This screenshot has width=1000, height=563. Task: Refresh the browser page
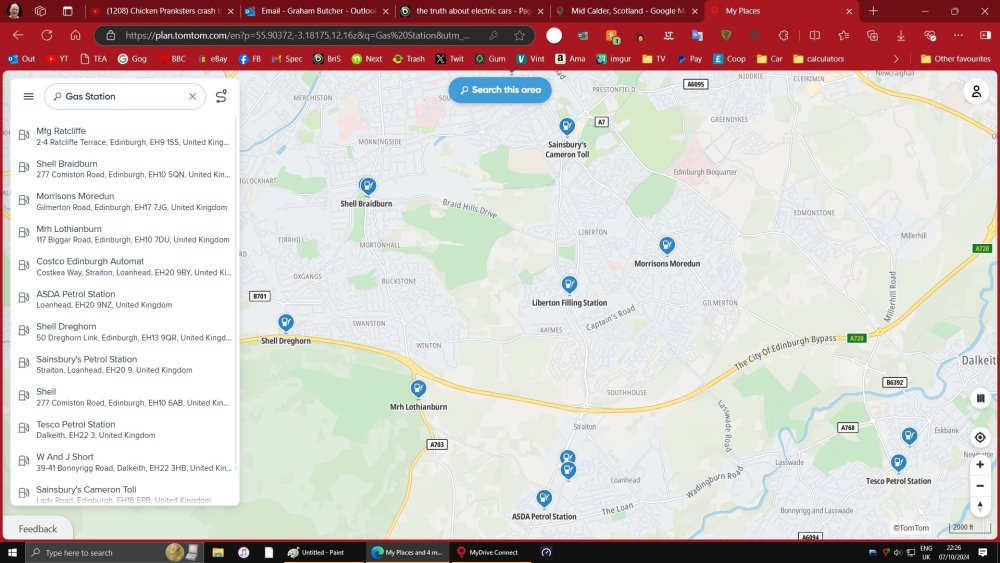point(47,35)
